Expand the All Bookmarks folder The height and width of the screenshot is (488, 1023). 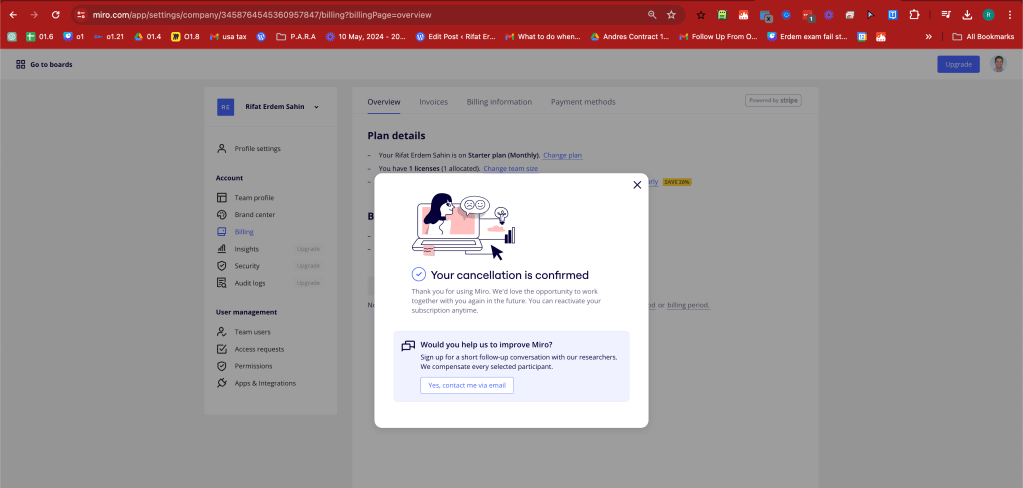coord(983,37)
